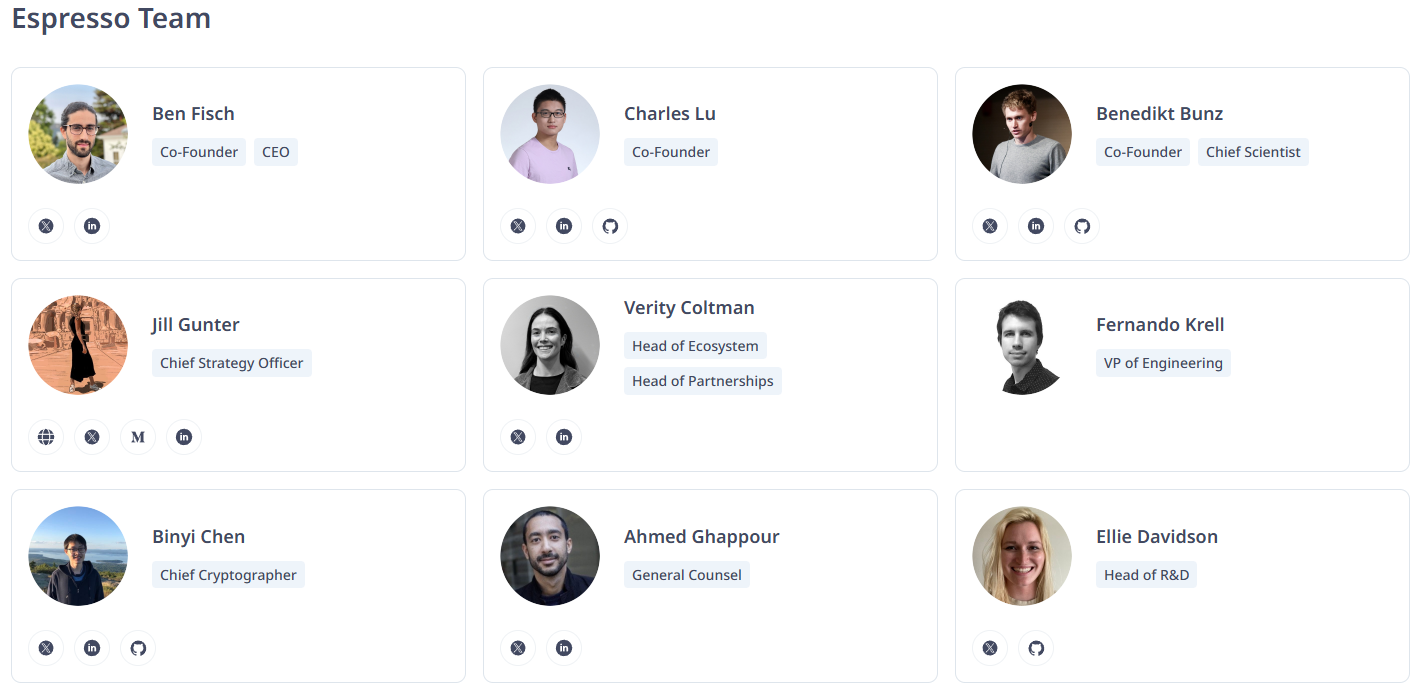The height and width of the screenshot is (689, 1413).
Task: Open Charles Lu's LinkedIn icon
Action: coord(564,226)
